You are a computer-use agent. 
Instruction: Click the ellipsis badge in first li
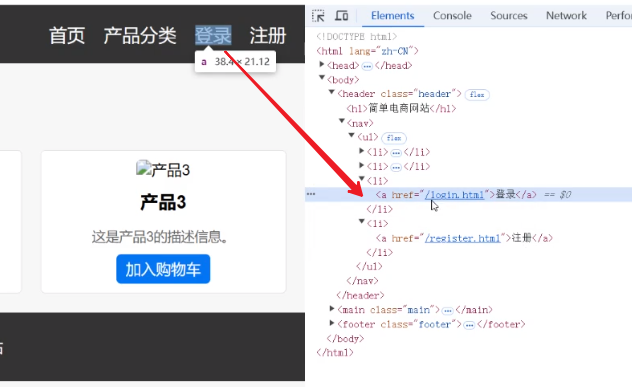[x=396, y=153]
